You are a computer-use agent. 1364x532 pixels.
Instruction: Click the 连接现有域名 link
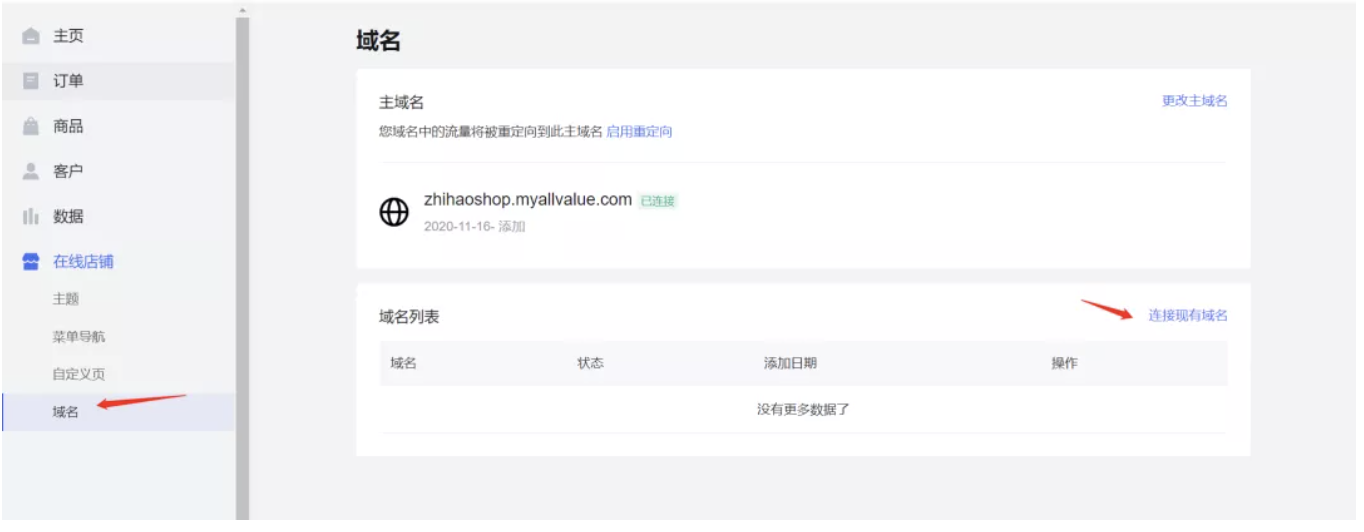tap(1187, 315)
